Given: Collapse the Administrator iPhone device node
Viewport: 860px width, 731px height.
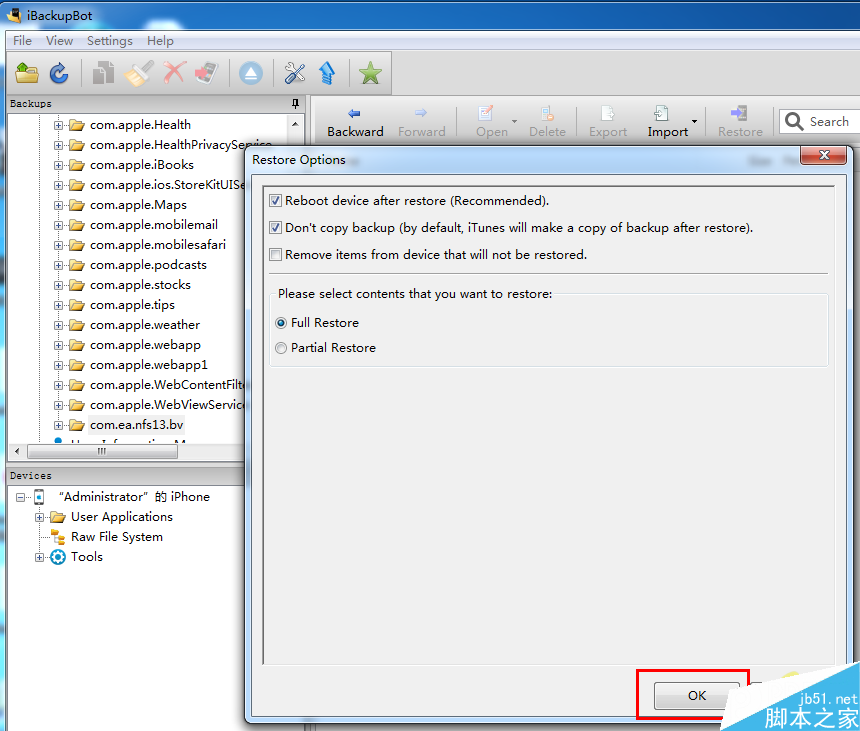Looking at the screenshot, I should pos(20,497).
